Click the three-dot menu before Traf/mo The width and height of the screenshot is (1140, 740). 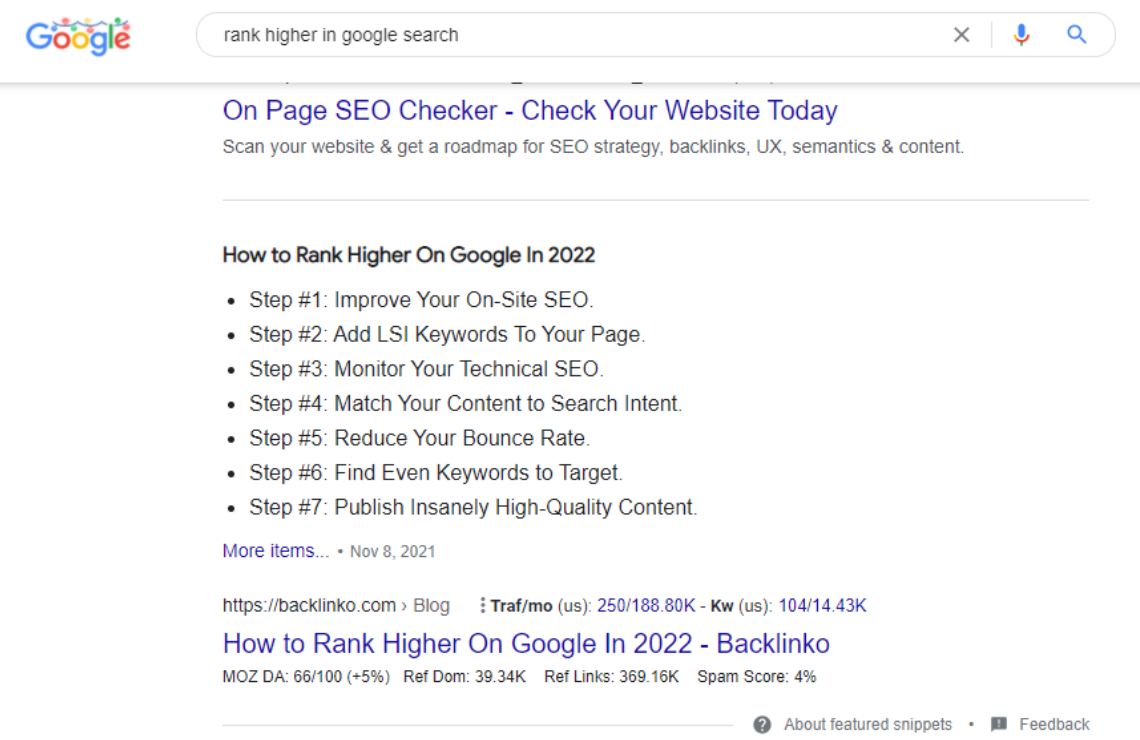pos(482,606)
